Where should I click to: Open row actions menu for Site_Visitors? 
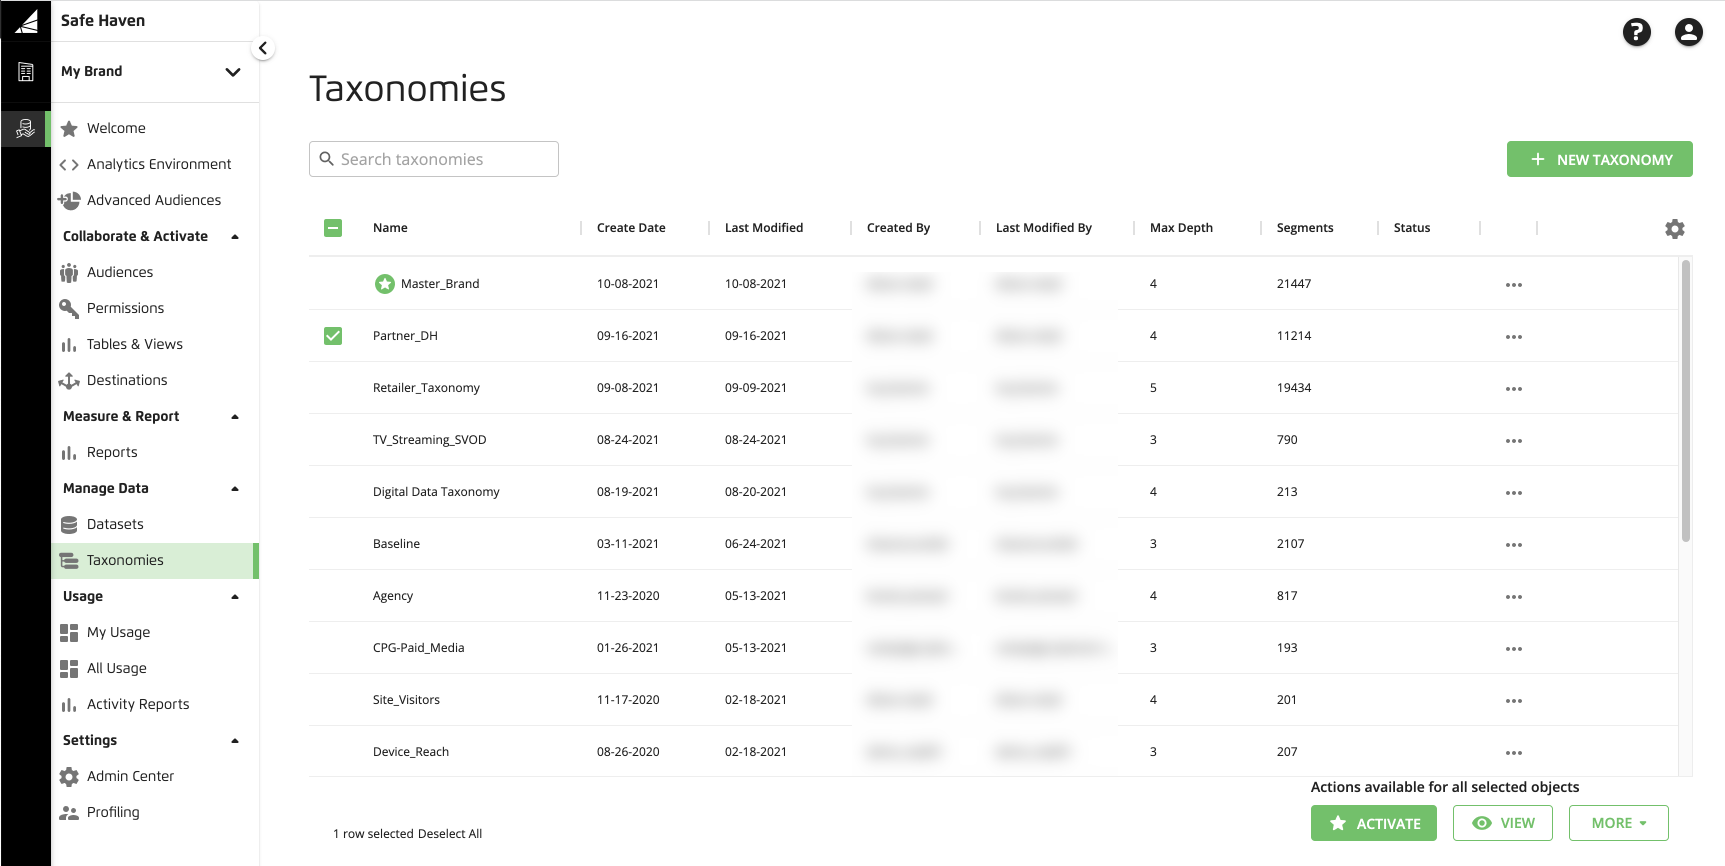1513,701
